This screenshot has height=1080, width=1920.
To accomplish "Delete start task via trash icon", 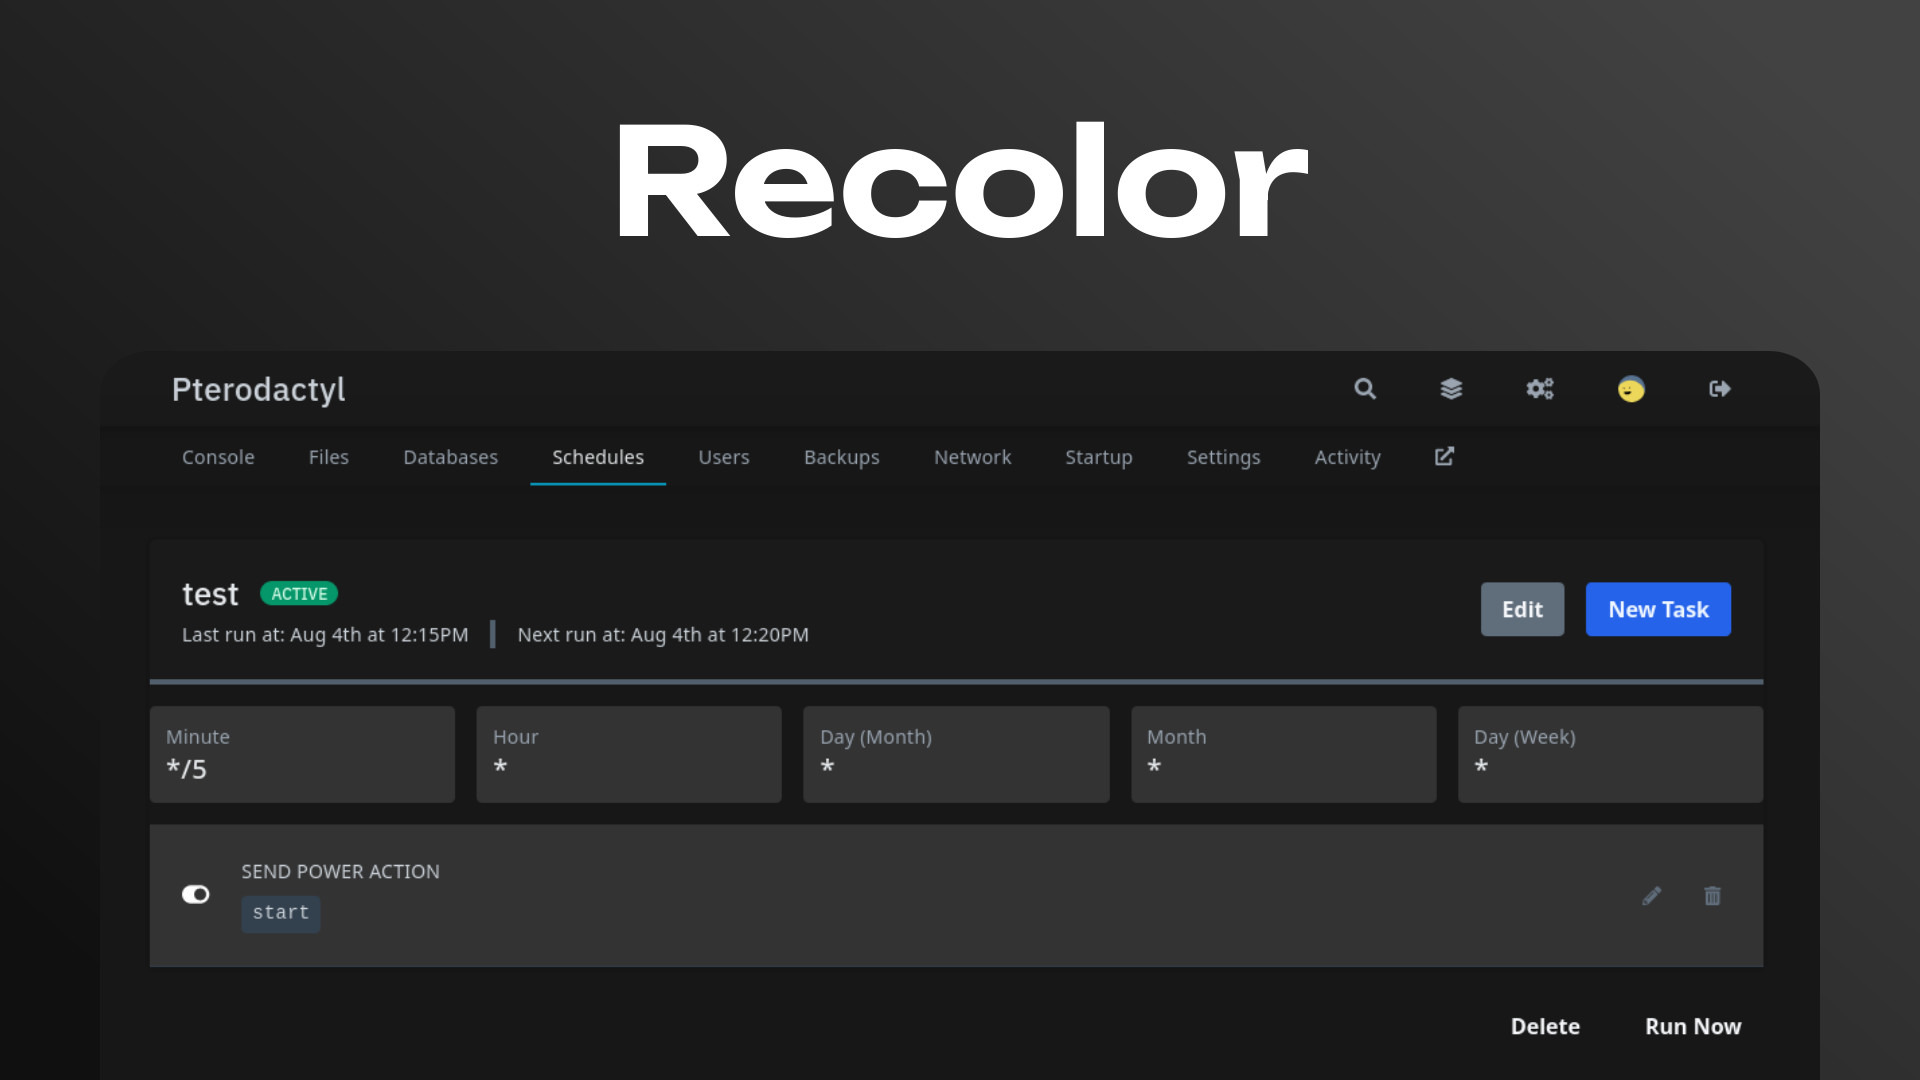I will pos(1713,896).
